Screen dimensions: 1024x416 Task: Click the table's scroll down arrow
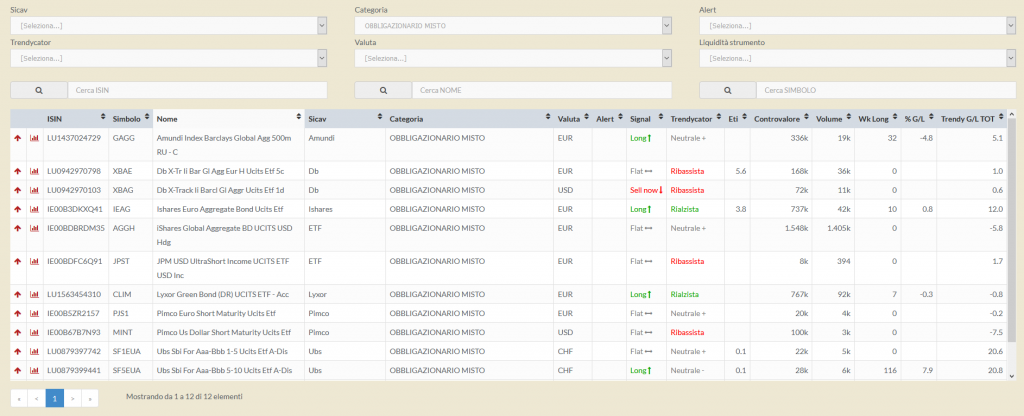[x=1012, y=376]
